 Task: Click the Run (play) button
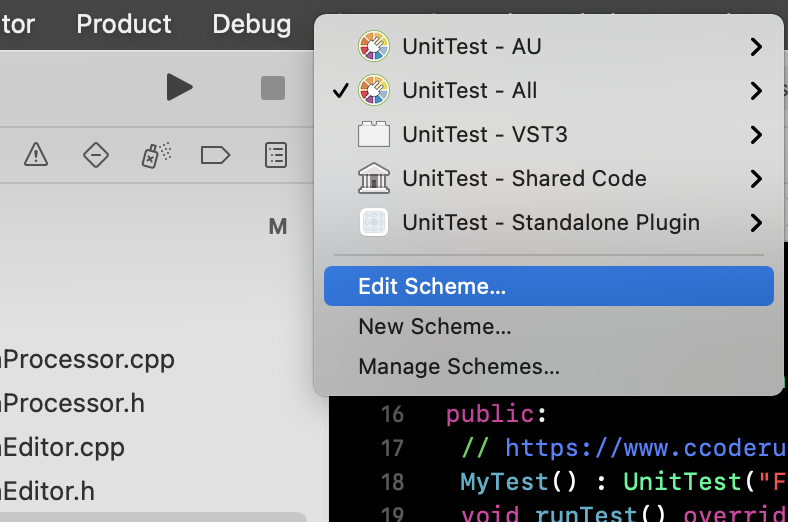[179, 88]
